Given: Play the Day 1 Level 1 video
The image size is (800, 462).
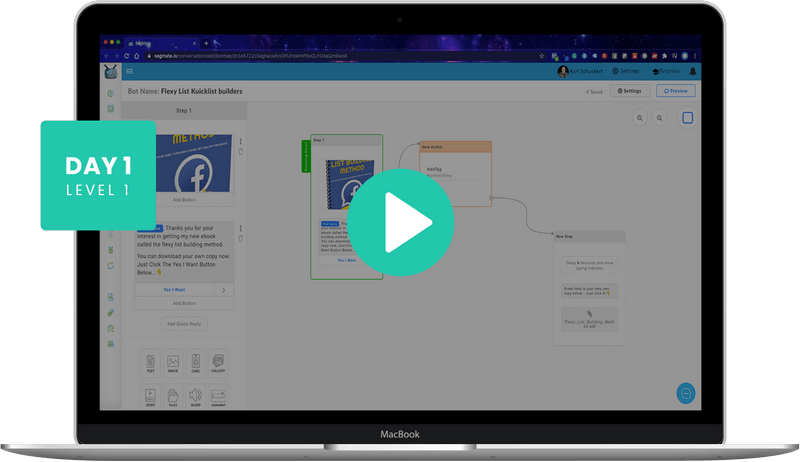Looking at the screenshot, I should [x=401, y=222].
